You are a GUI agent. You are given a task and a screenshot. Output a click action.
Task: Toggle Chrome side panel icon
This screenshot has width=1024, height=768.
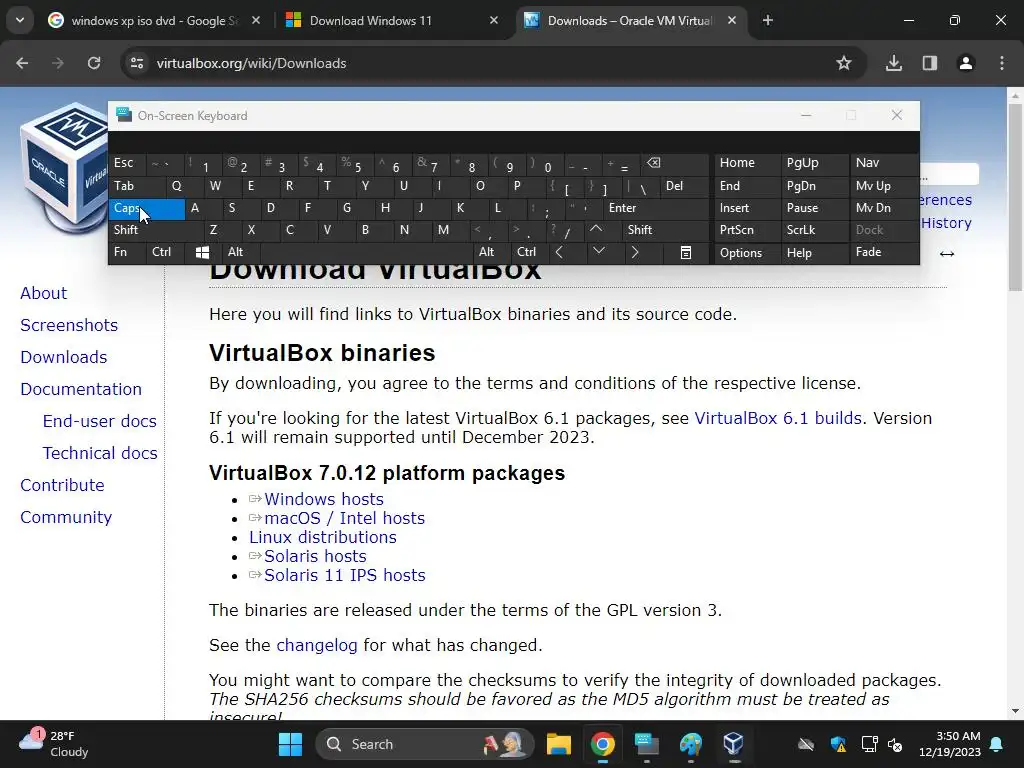point(930,63)
